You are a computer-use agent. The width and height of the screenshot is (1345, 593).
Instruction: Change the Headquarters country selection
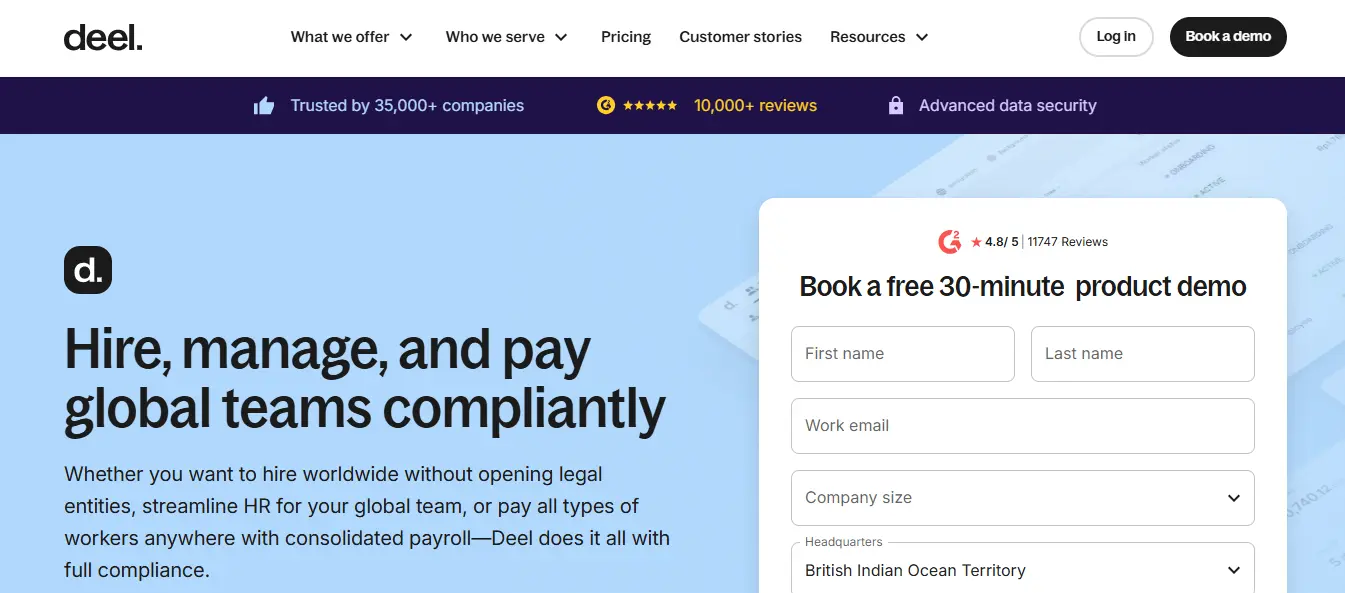click(x=1022, y=569)
